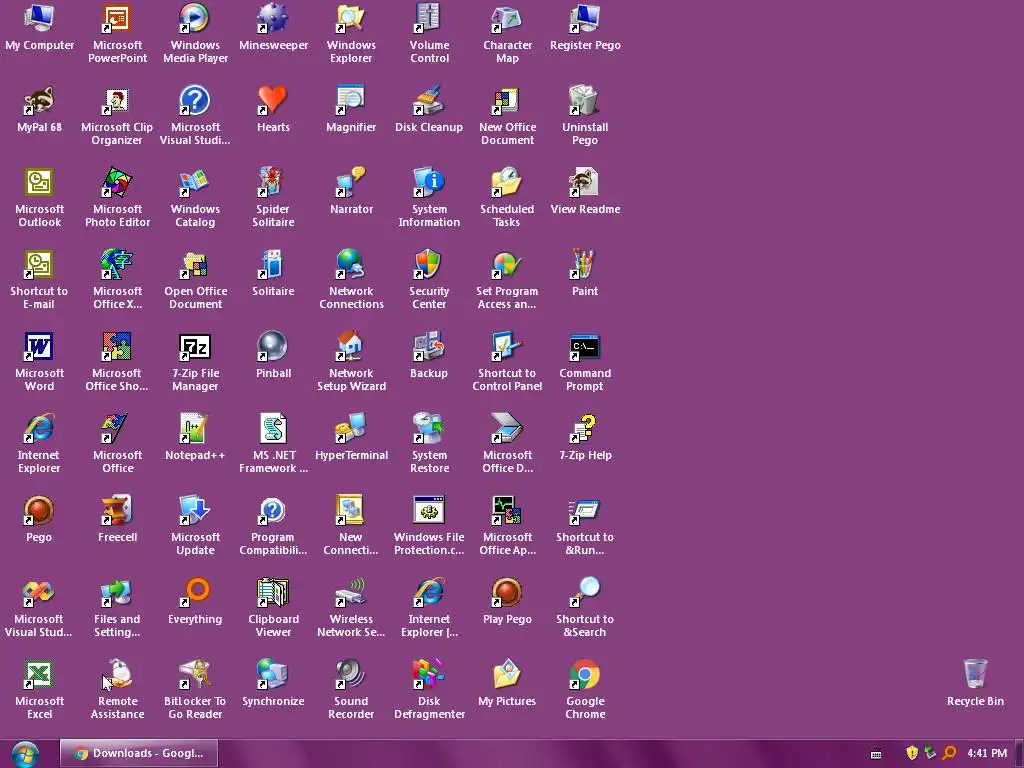The width and height of the screenshot is (1024, 768).
Task: Open the System Information icon
Action: pos(429,183)
